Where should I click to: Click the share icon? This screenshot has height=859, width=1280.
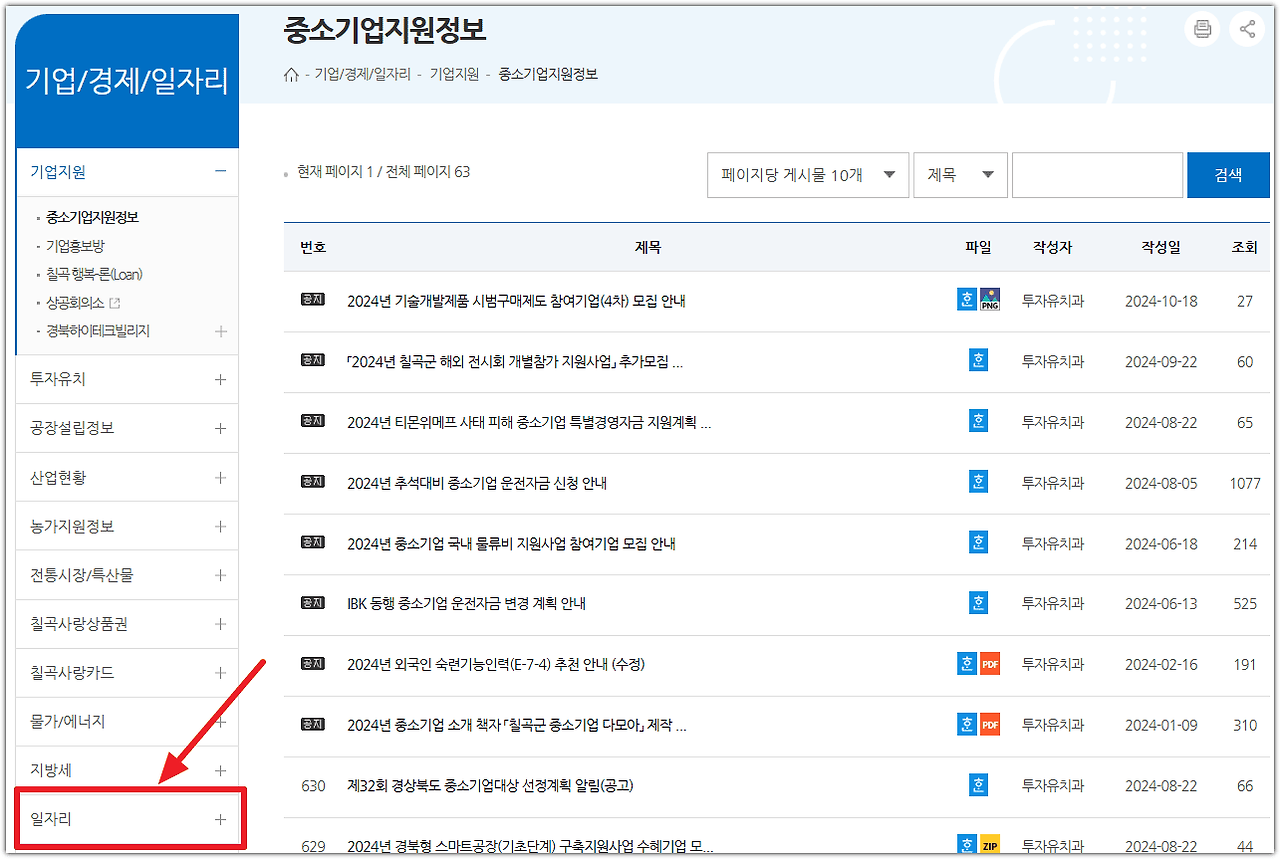click(x=1247, y=28)
